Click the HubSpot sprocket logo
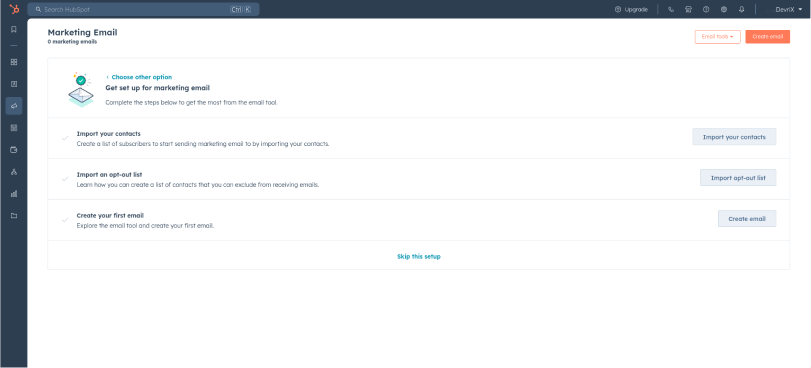The image size is (811, 368). tap(14, 9)
